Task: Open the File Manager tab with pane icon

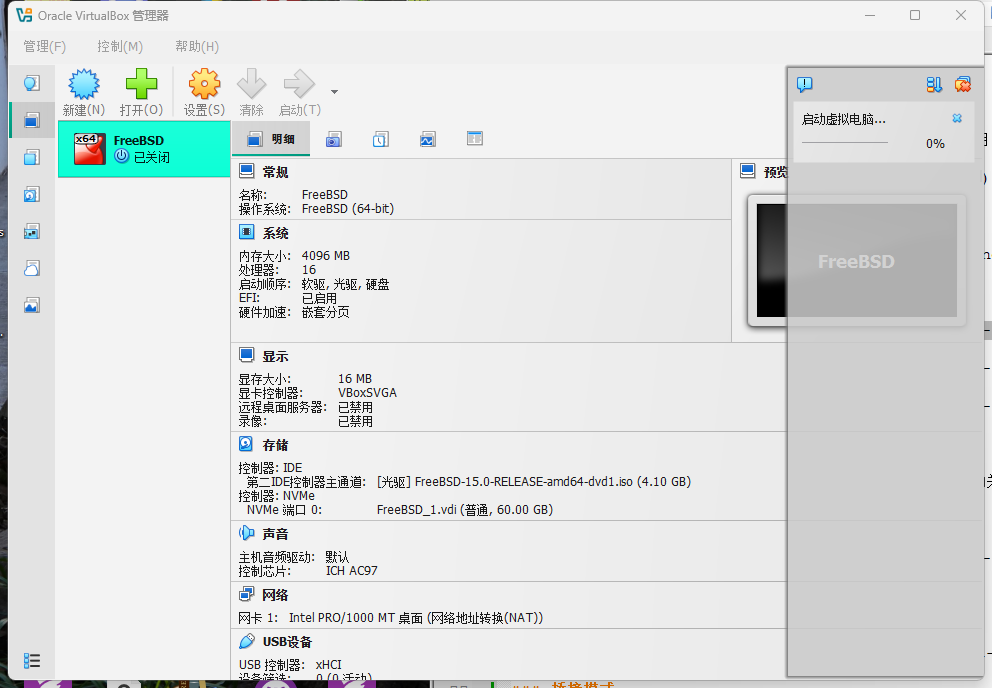Action: point(474,139)
